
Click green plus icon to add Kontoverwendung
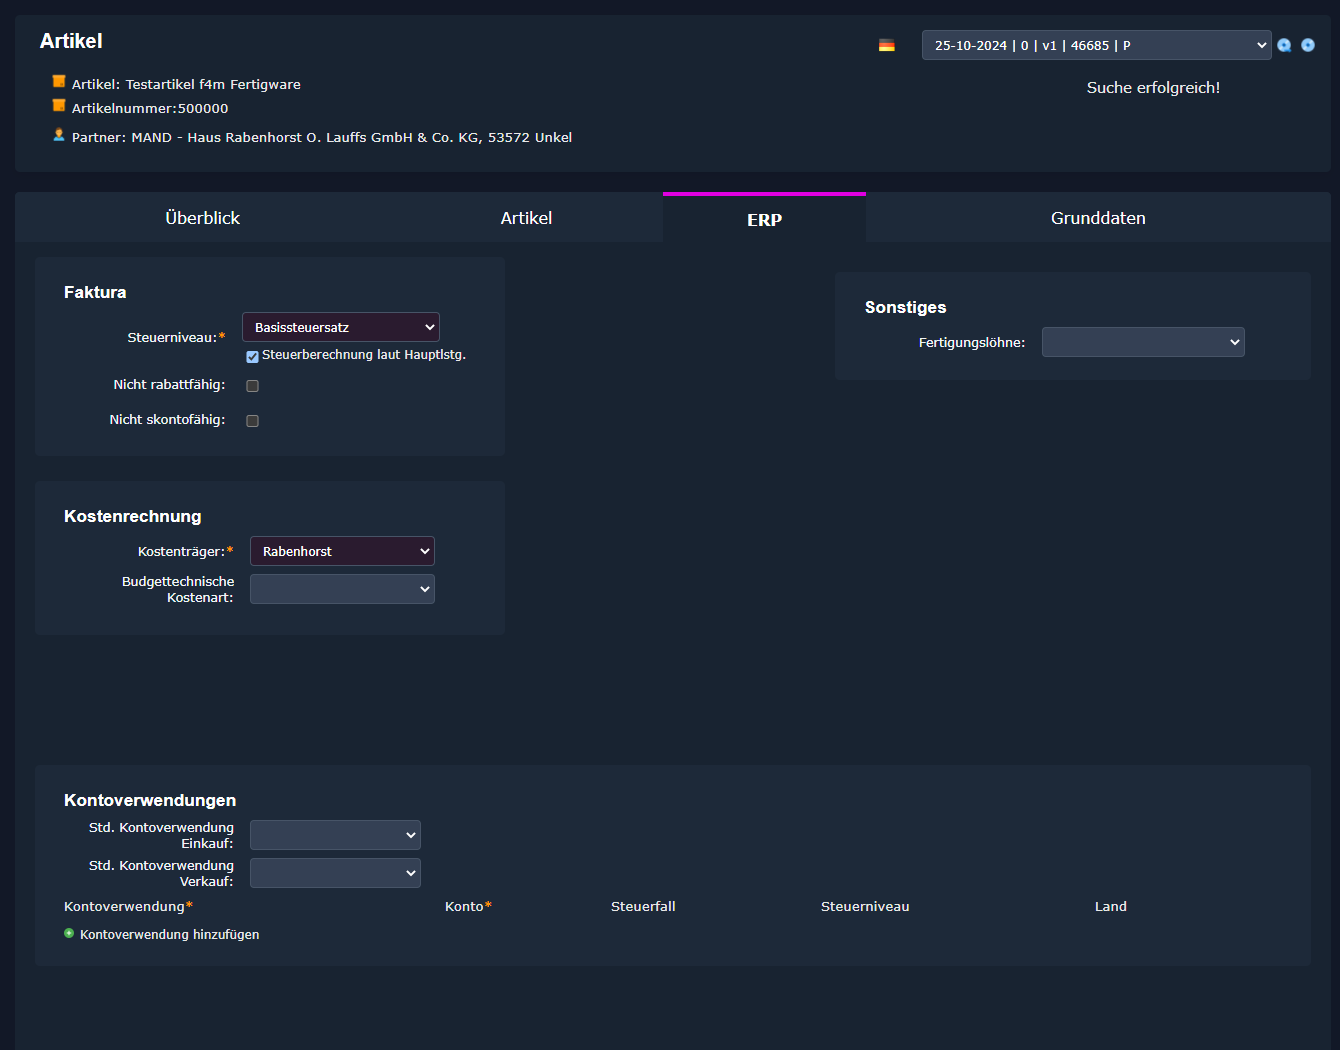point(69,933)
